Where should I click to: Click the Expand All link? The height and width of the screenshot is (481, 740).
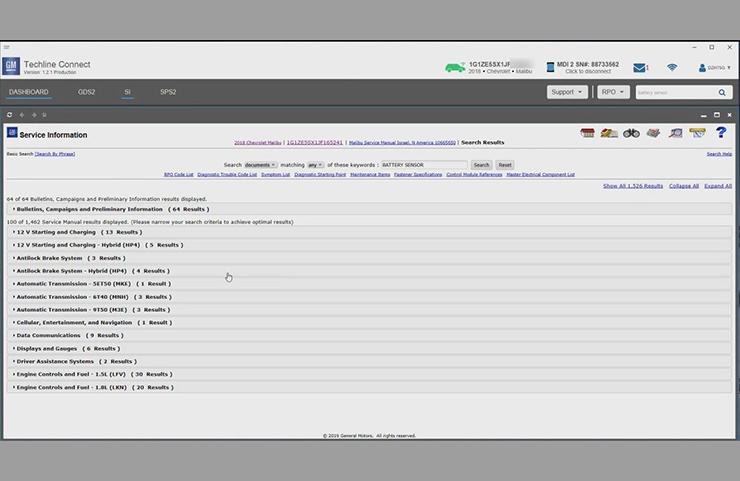pos(718,186)
